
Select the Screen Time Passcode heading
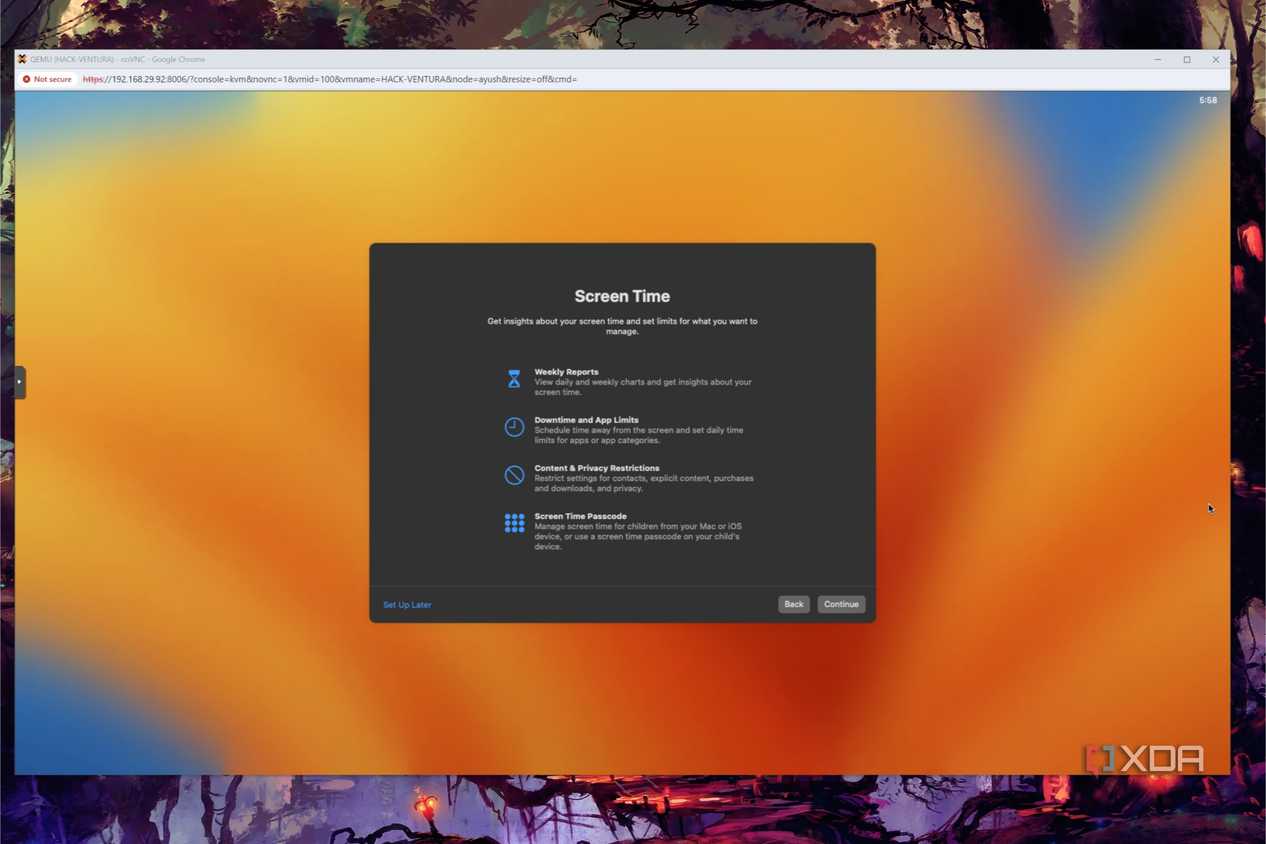[580, 516]
